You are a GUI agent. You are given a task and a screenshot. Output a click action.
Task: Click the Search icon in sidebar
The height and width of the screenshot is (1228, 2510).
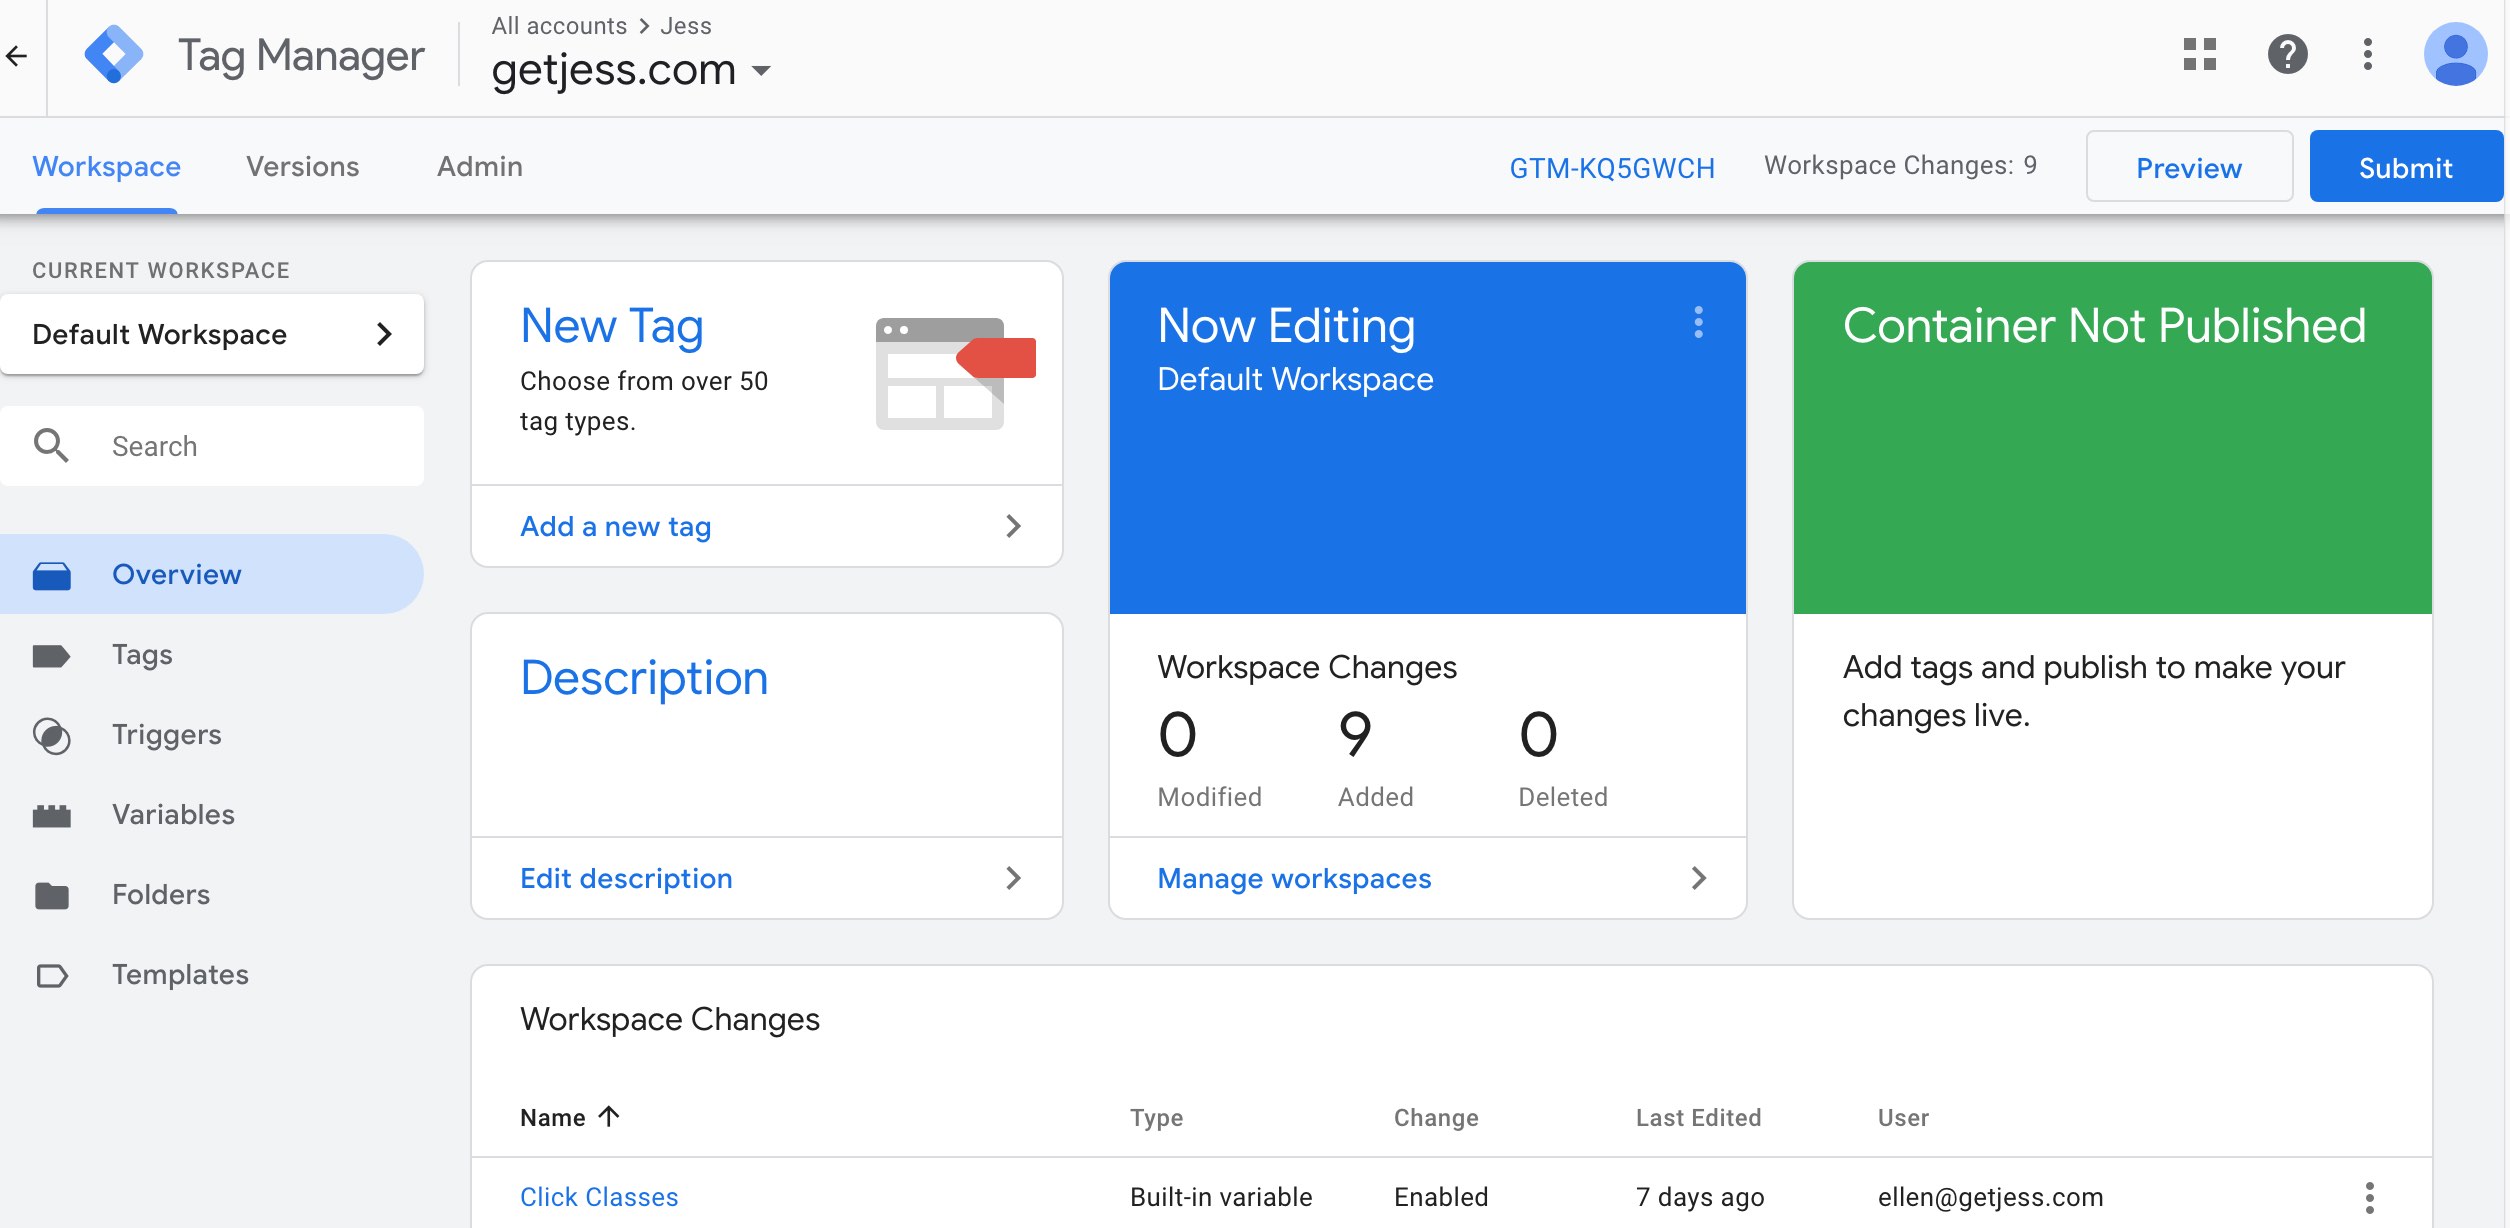click(53, 447)
